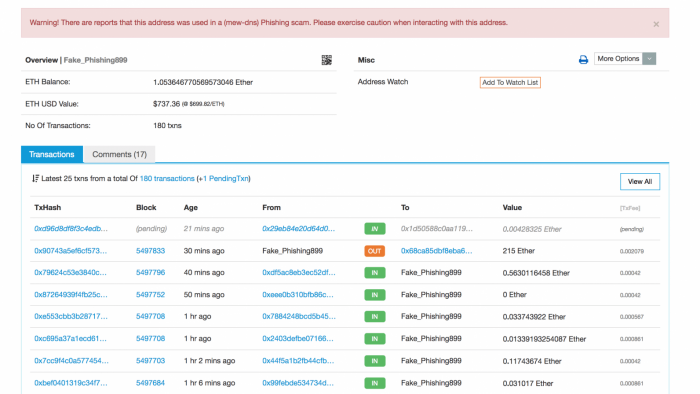Open sender address 0xdf5ac8eb3ec52df
Viewport: 700px width, 394px height.
click(299, 272)
